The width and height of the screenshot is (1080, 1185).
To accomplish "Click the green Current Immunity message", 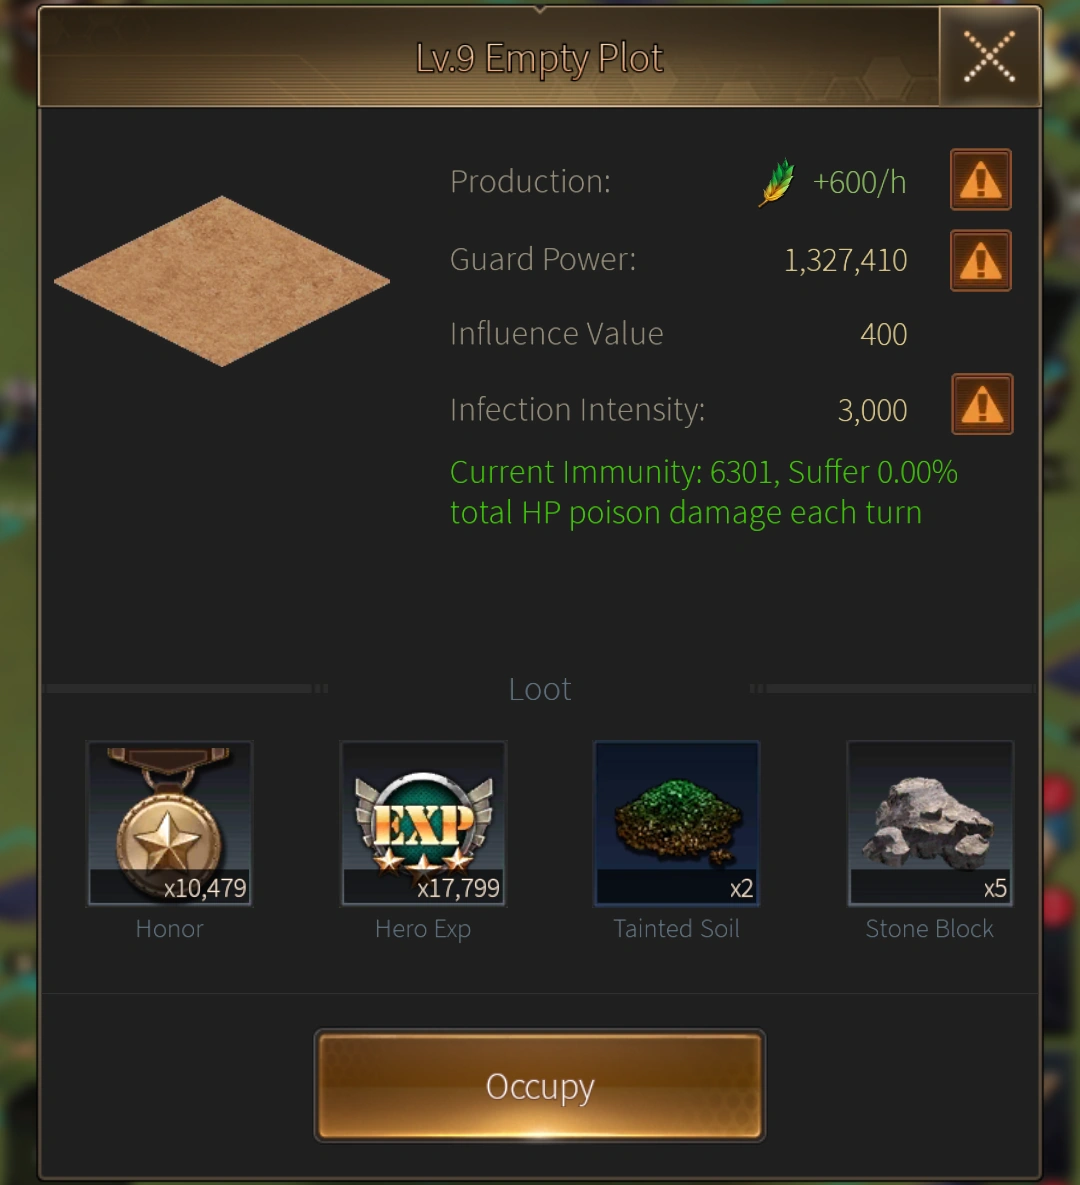I will tap(704, 492).
